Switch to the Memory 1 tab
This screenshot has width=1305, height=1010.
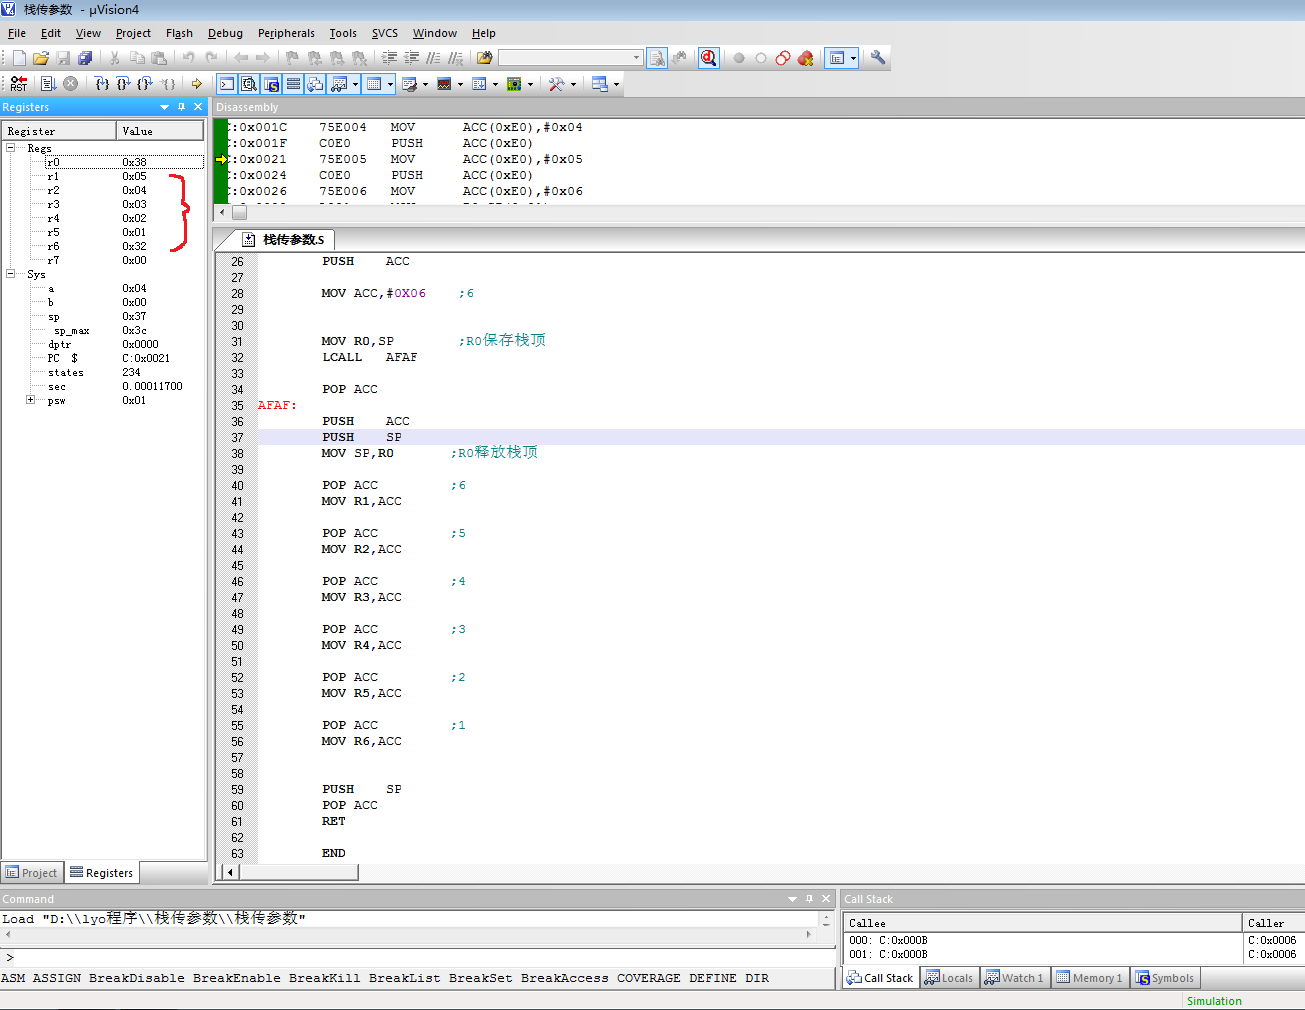pyautogui.click(x=1089, y=978)
